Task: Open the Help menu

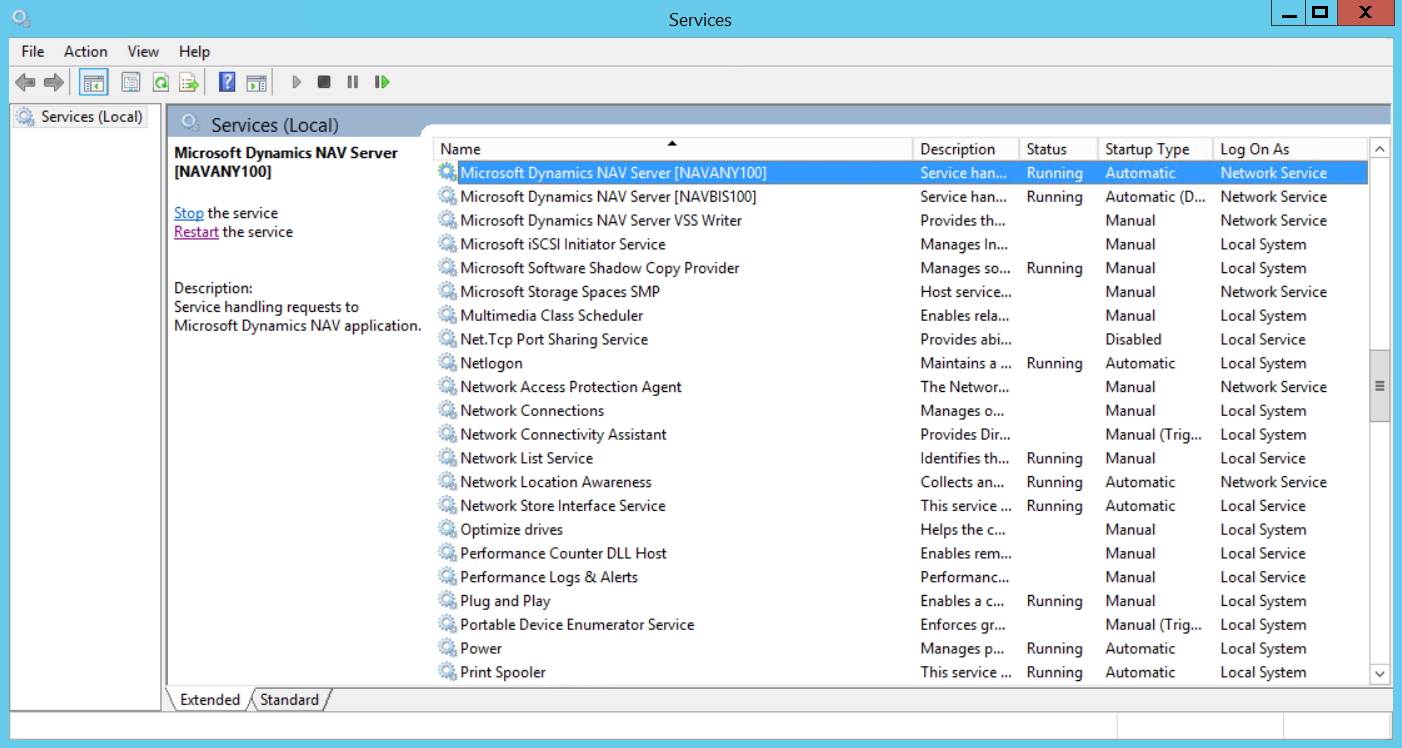Action: pos(194,51)
